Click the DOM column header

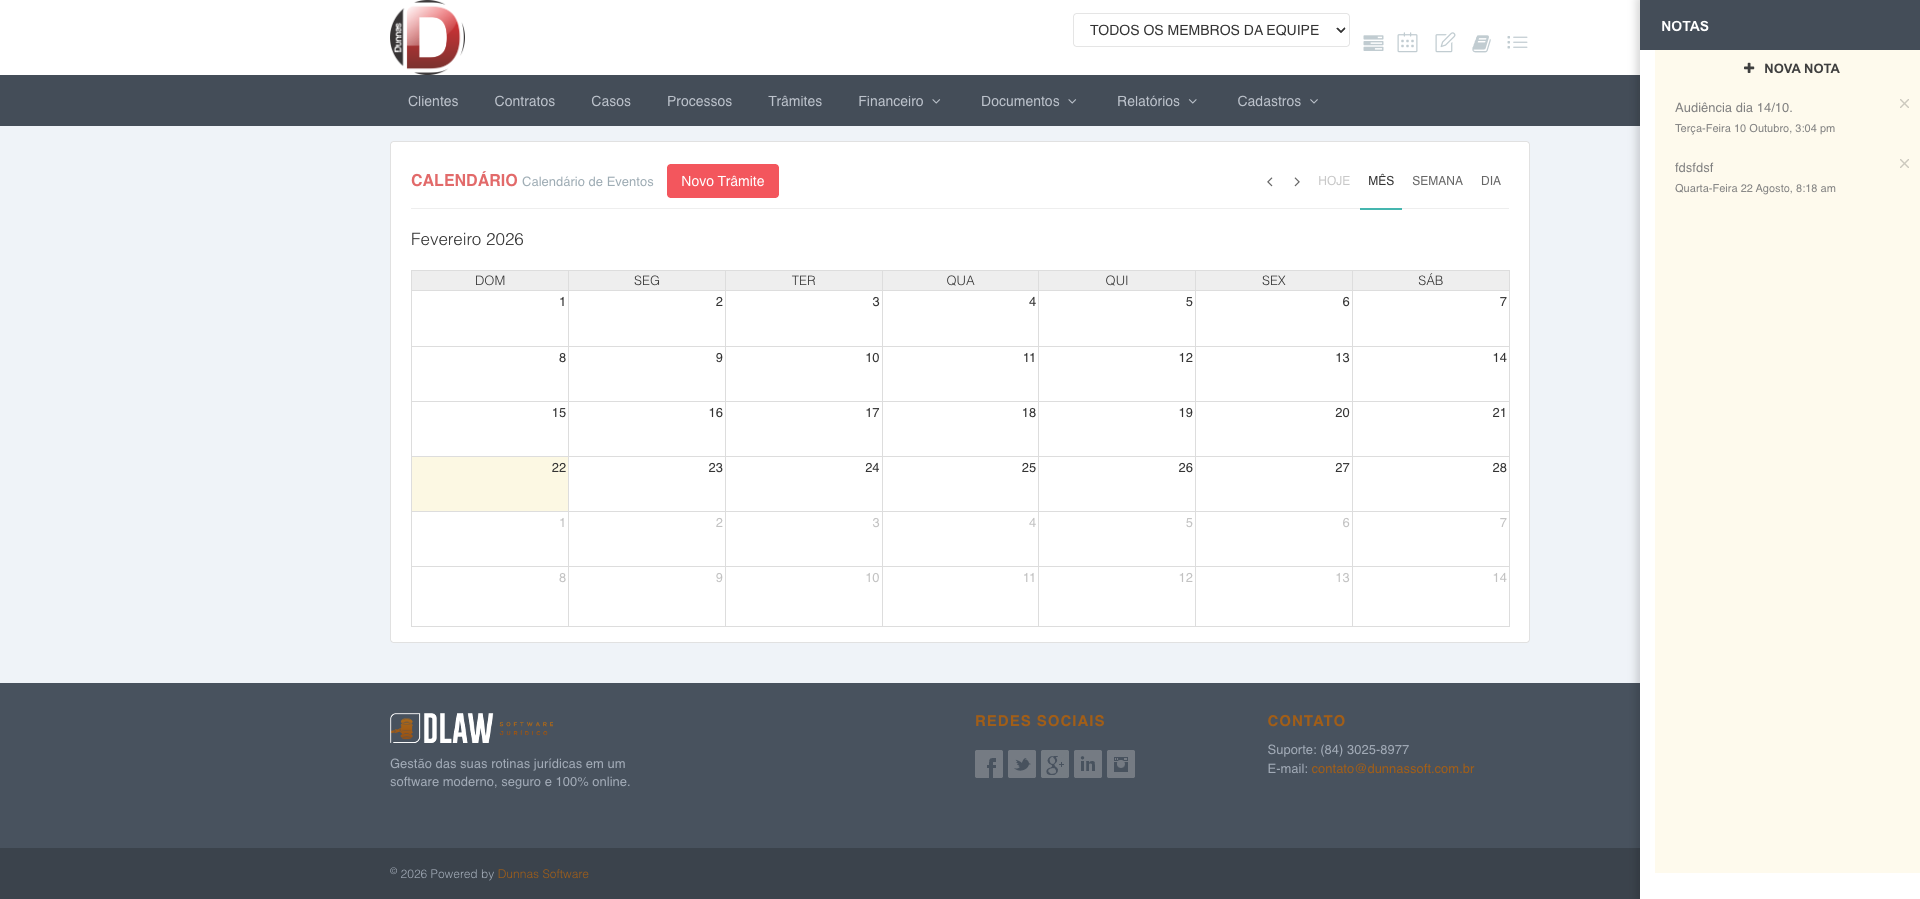pyautogui.click(x=490, y=280)
